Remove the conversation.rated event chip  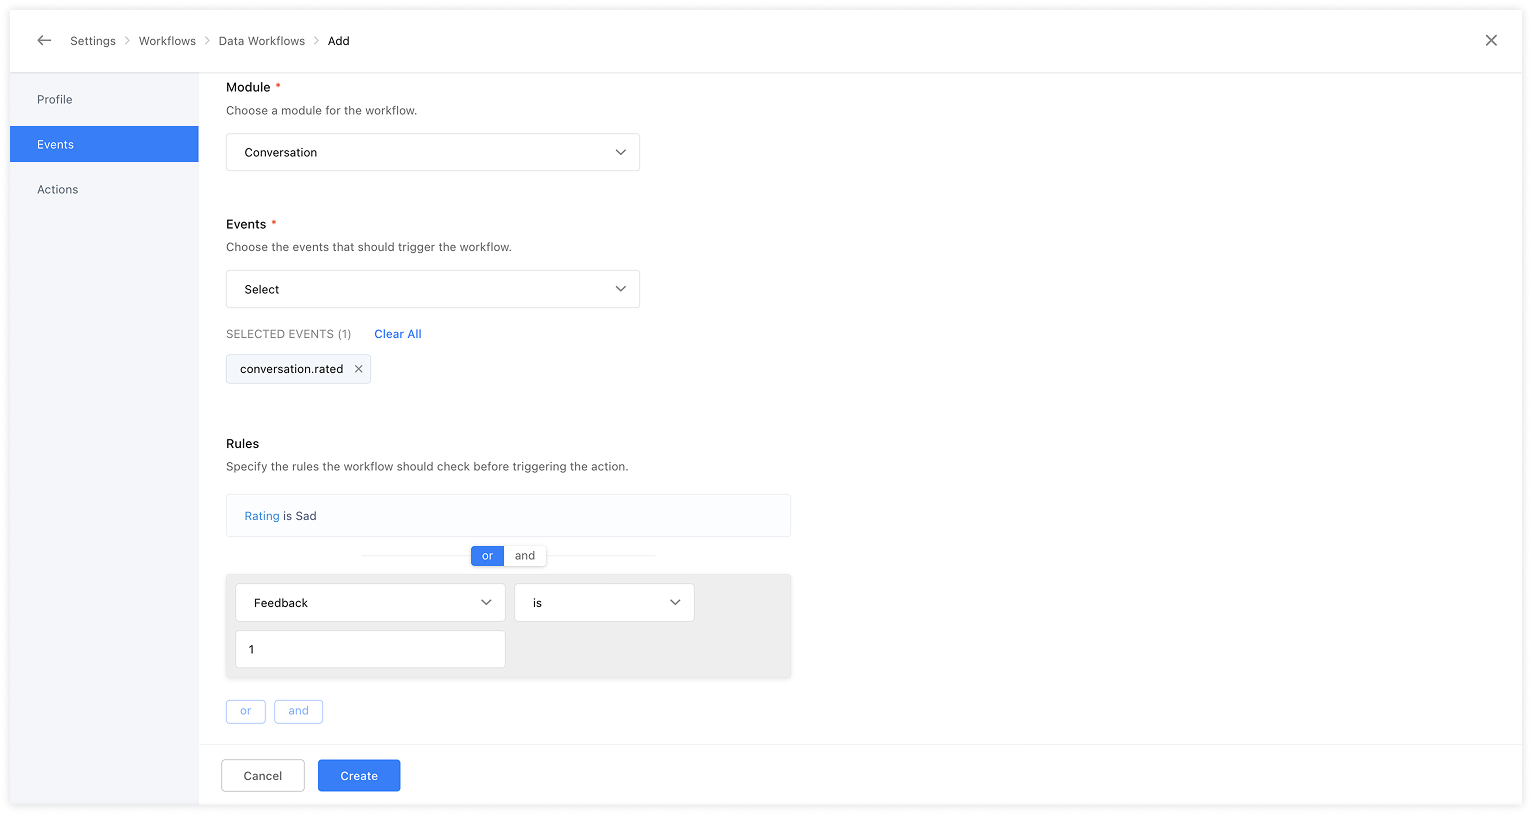click(359, 369)
